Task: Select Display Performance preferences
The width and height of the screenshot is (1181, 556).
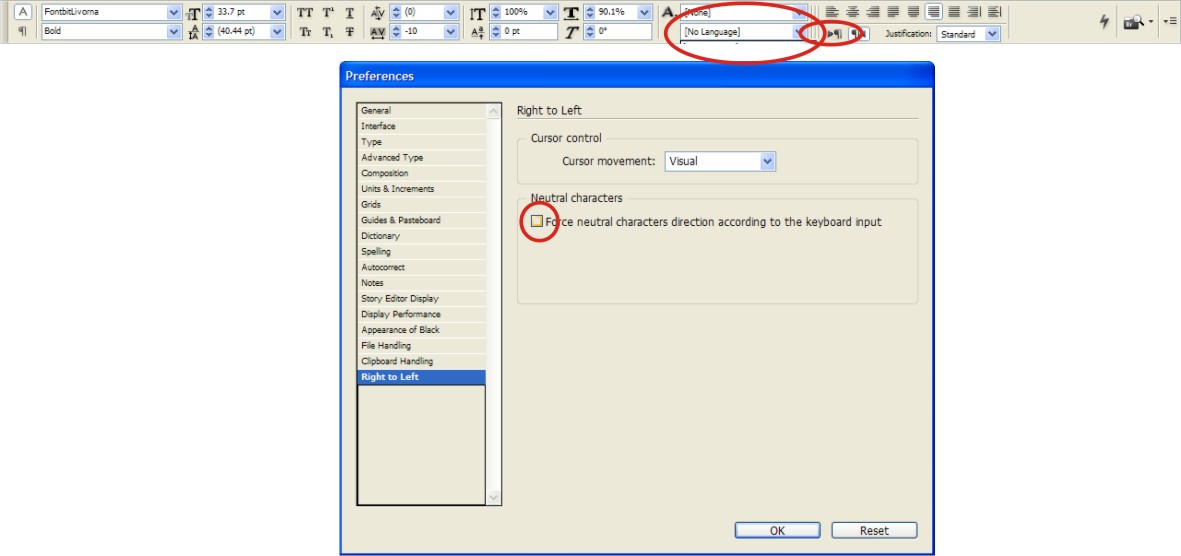Action: pos(421,314)
